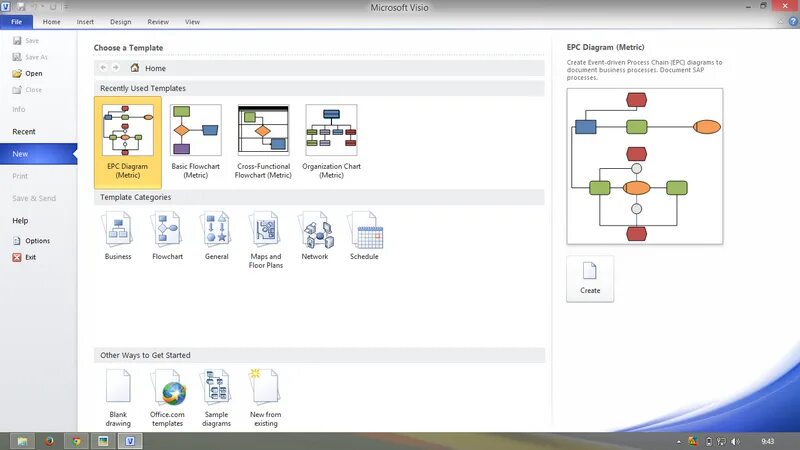This screenshot has width=800, height=450.
Task: Click the Visio application icon in title bar
Action: point(6,7)
